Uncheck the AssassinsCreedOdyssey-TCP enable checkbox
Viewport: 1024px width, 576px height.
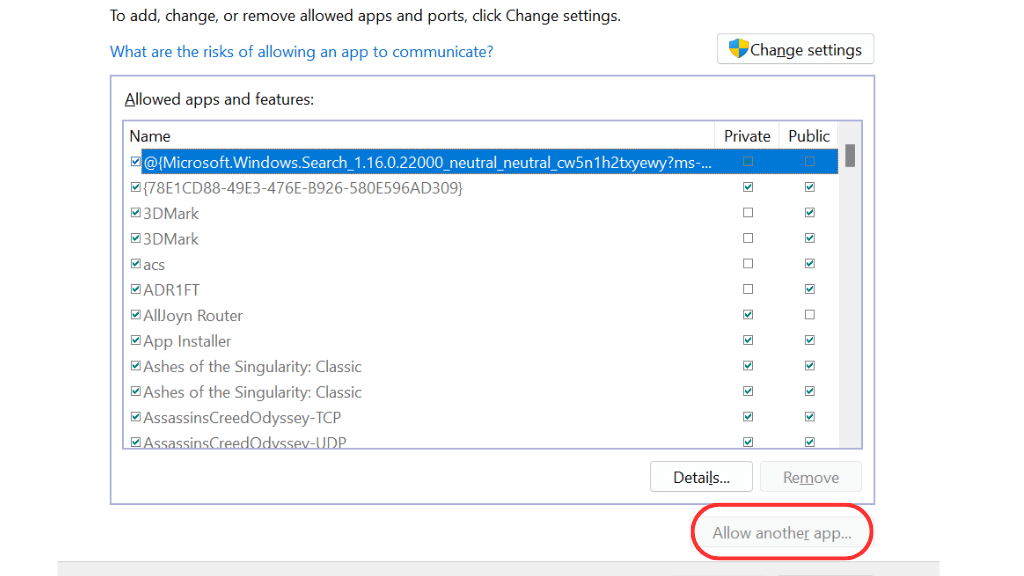(x=135, y=417)
